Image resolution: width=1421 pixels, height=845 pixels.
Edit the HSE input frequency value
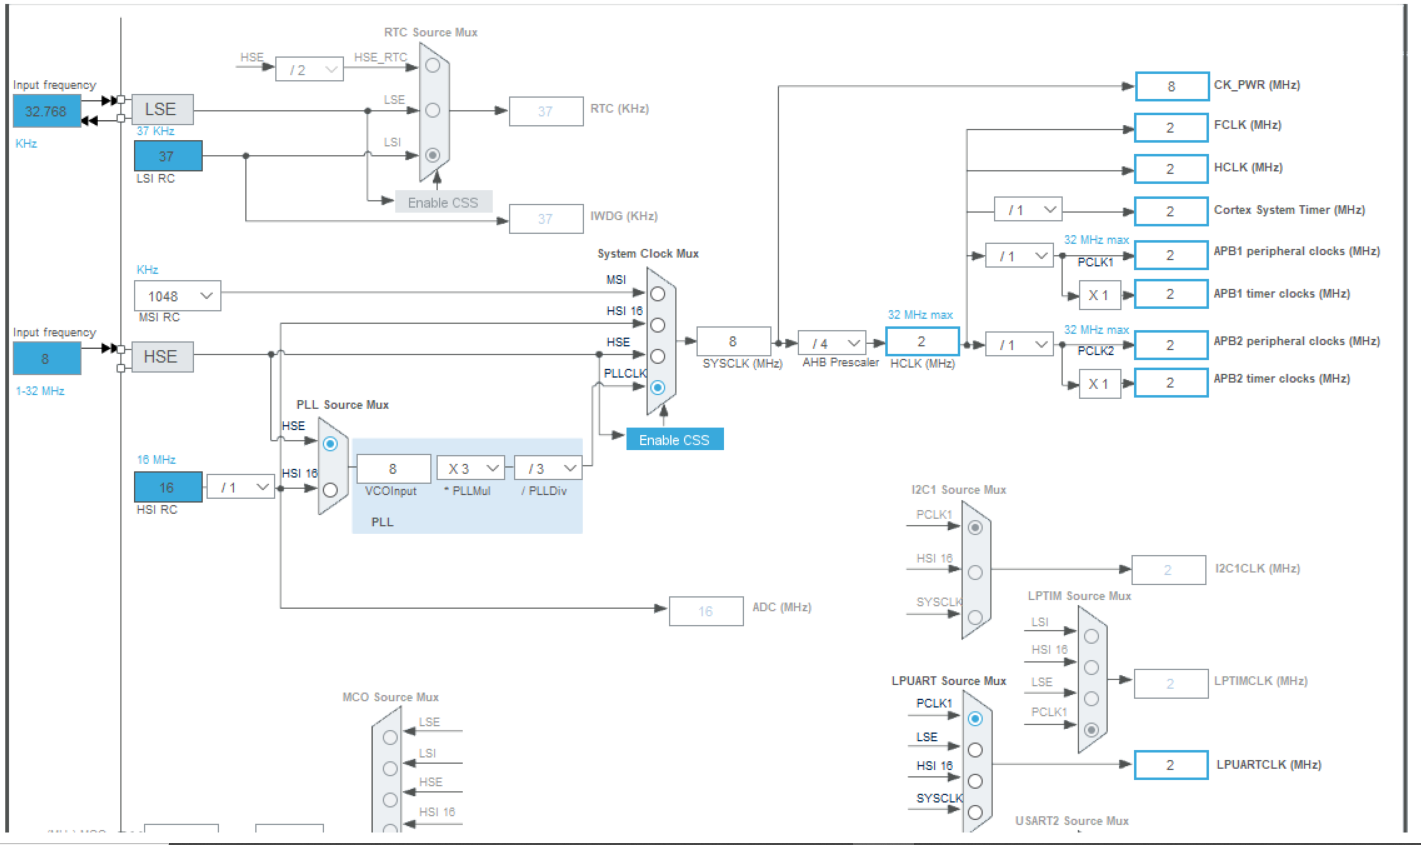(46, 357)
